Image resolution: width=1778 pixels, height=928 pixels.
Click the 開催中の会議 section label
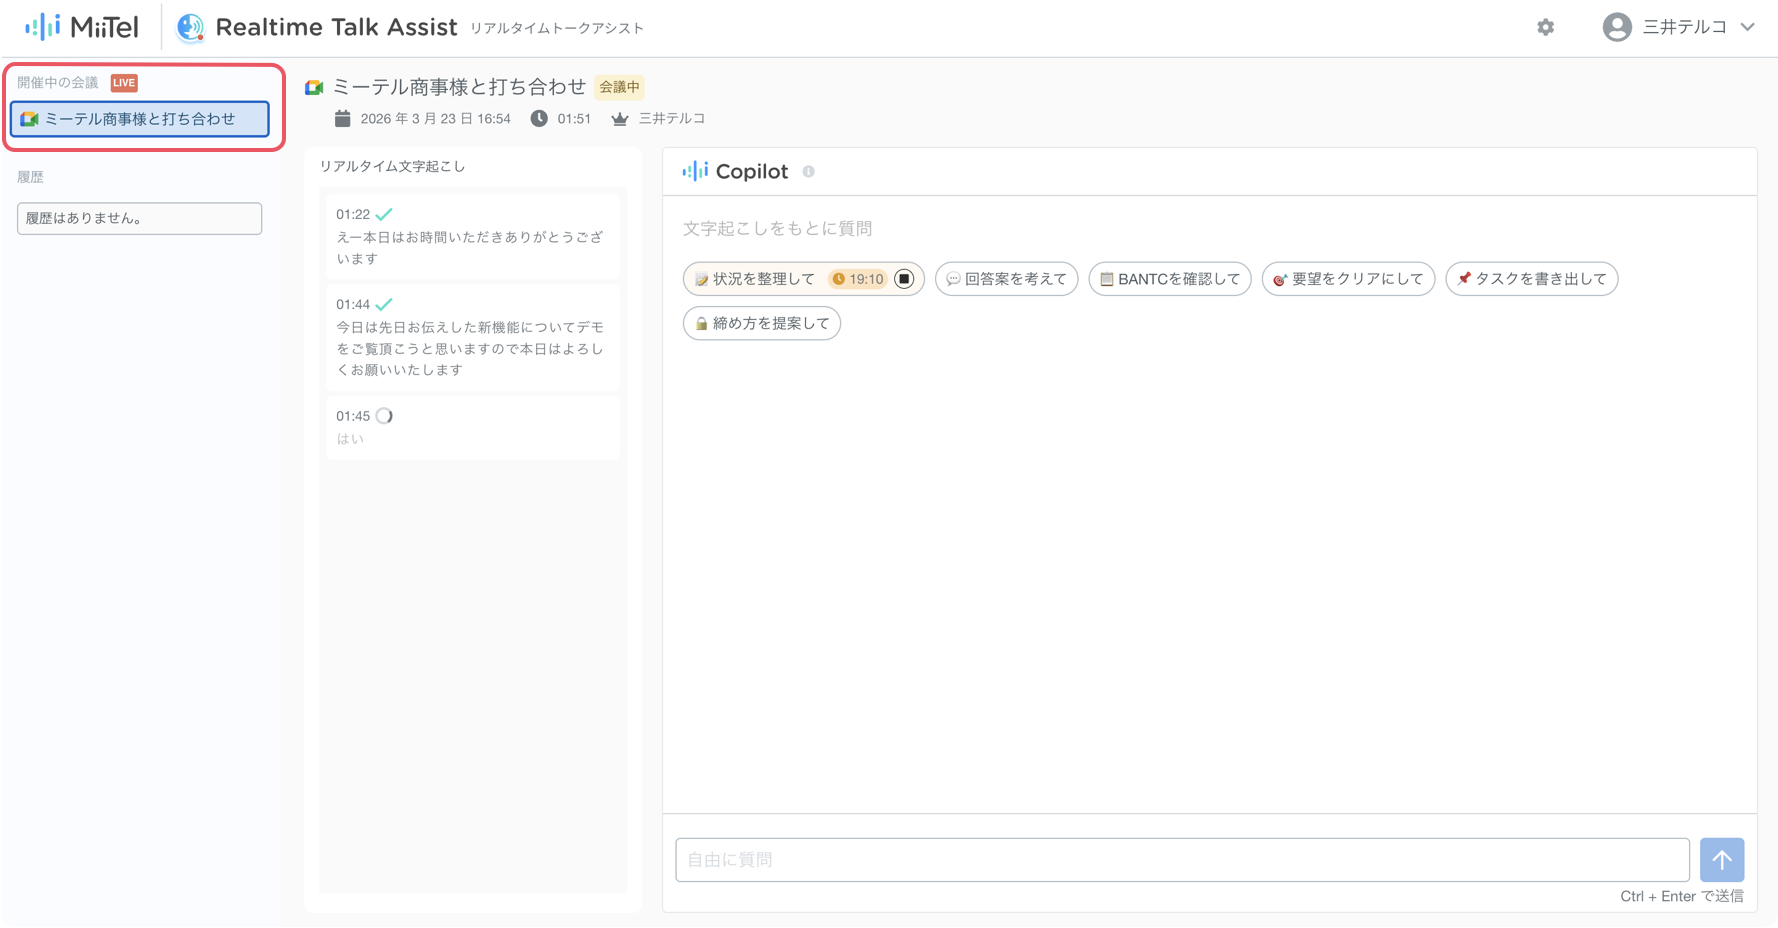click(x=58, y=83)
